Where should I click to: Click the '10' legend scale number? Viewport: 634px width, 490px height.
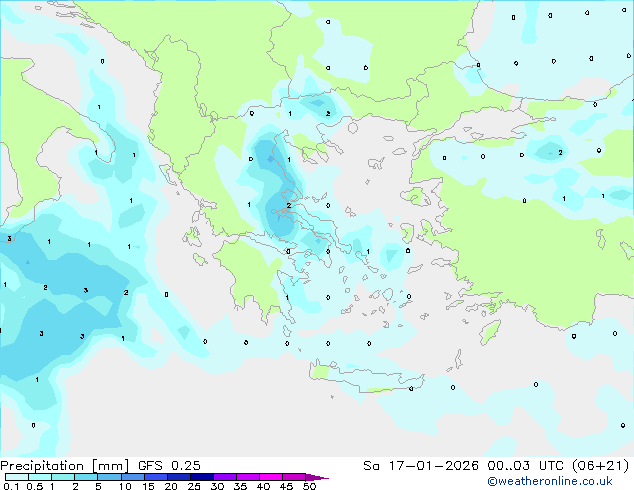point(125,486)
